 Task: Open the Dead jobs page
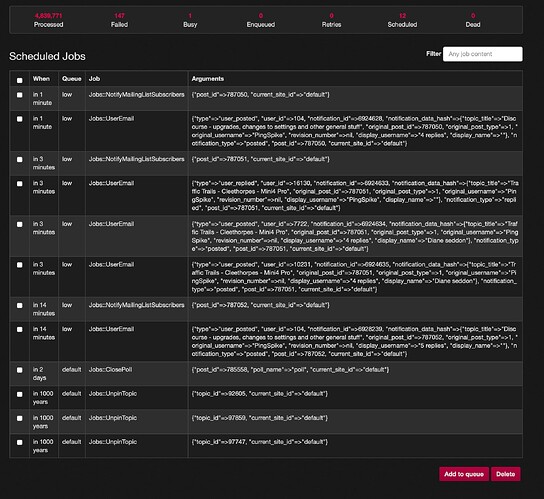point(473,20)
